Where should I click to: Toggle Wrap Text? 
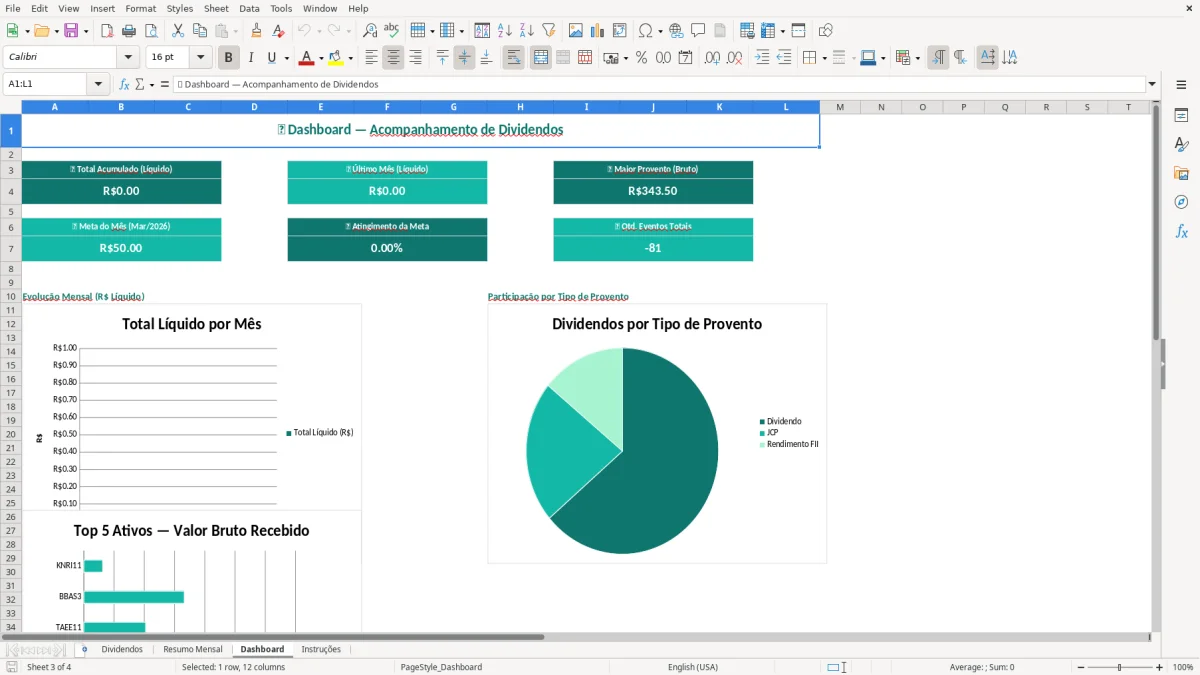click(513, 58)
